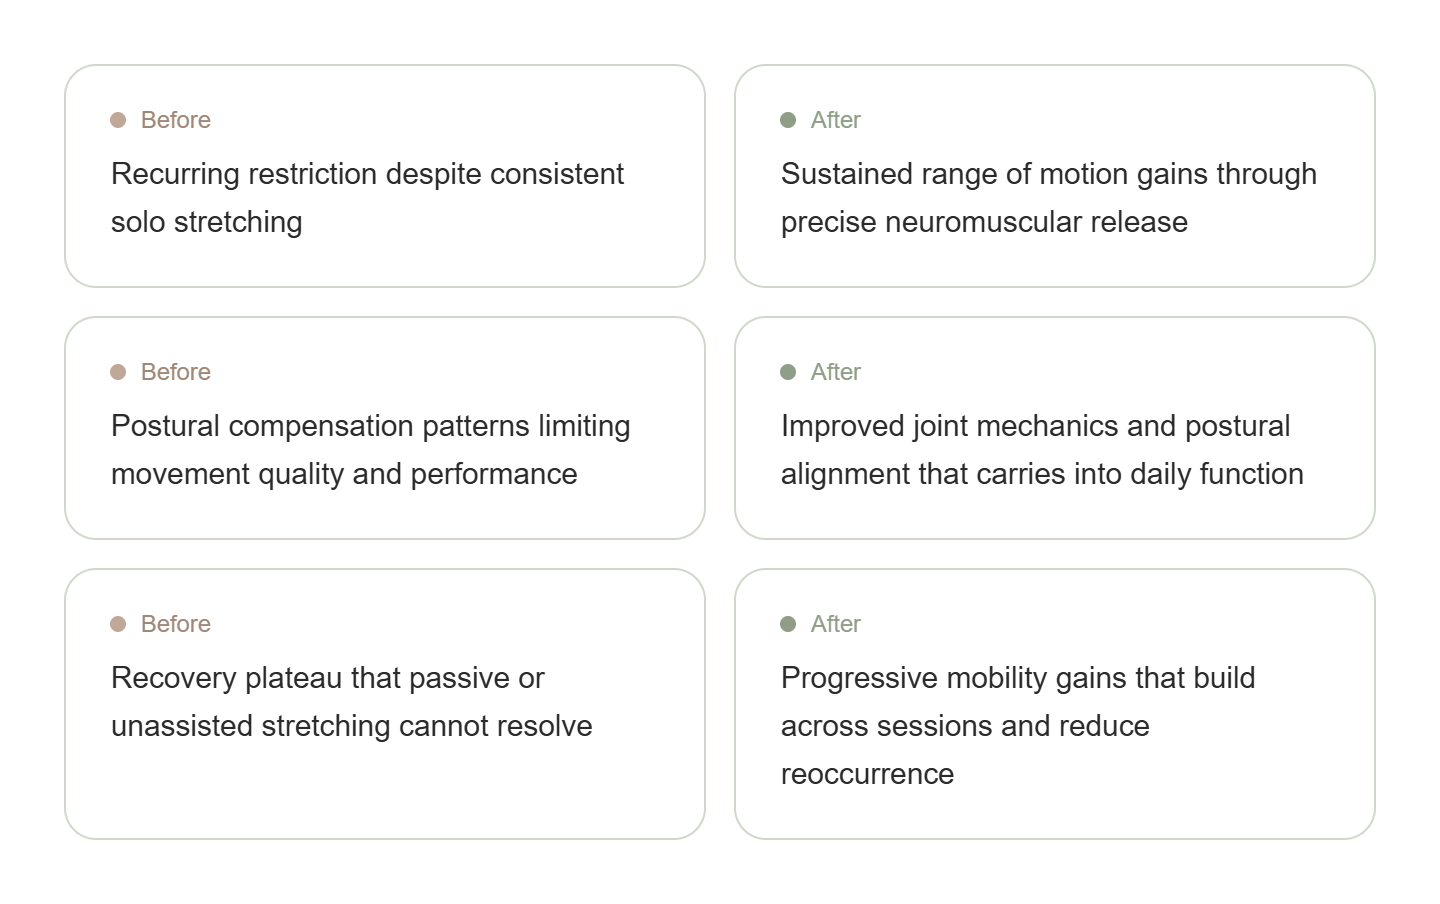This screenshot has height=904, width=1440.
Task: Click the Before label above Recurring restriction
Action: point(176,120)
